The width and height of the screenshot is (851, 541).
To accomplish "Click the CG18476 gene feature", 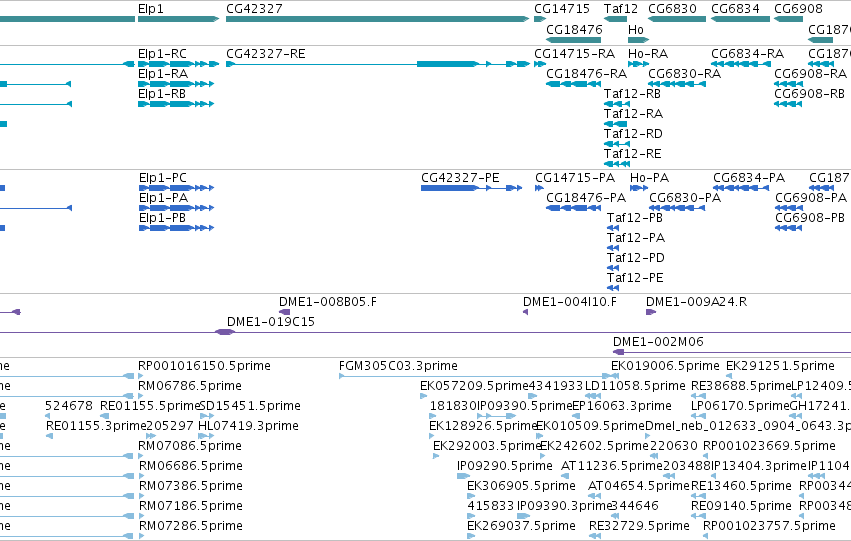I will coord(574,40).
